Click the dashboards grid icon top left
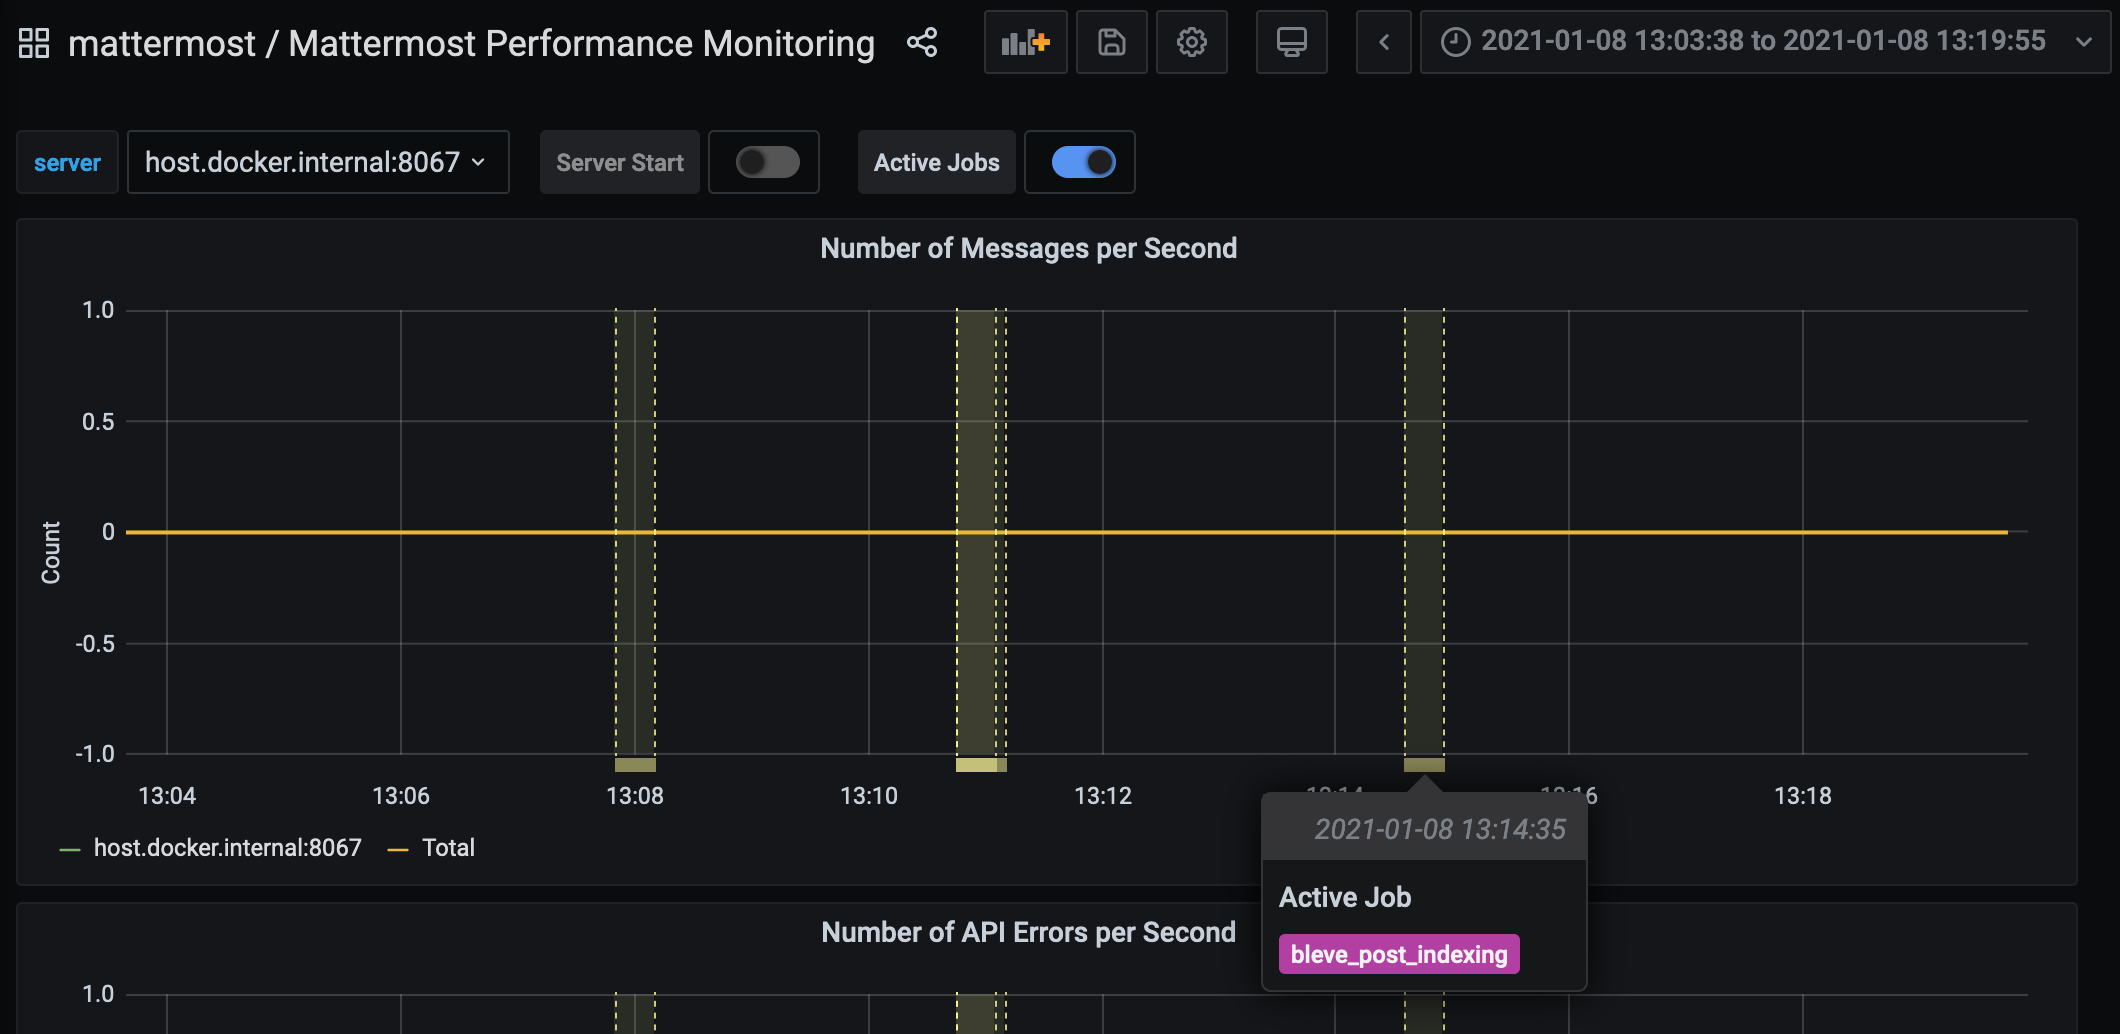The height and width of the screenshot is (1034, 2120). [33, 42]
